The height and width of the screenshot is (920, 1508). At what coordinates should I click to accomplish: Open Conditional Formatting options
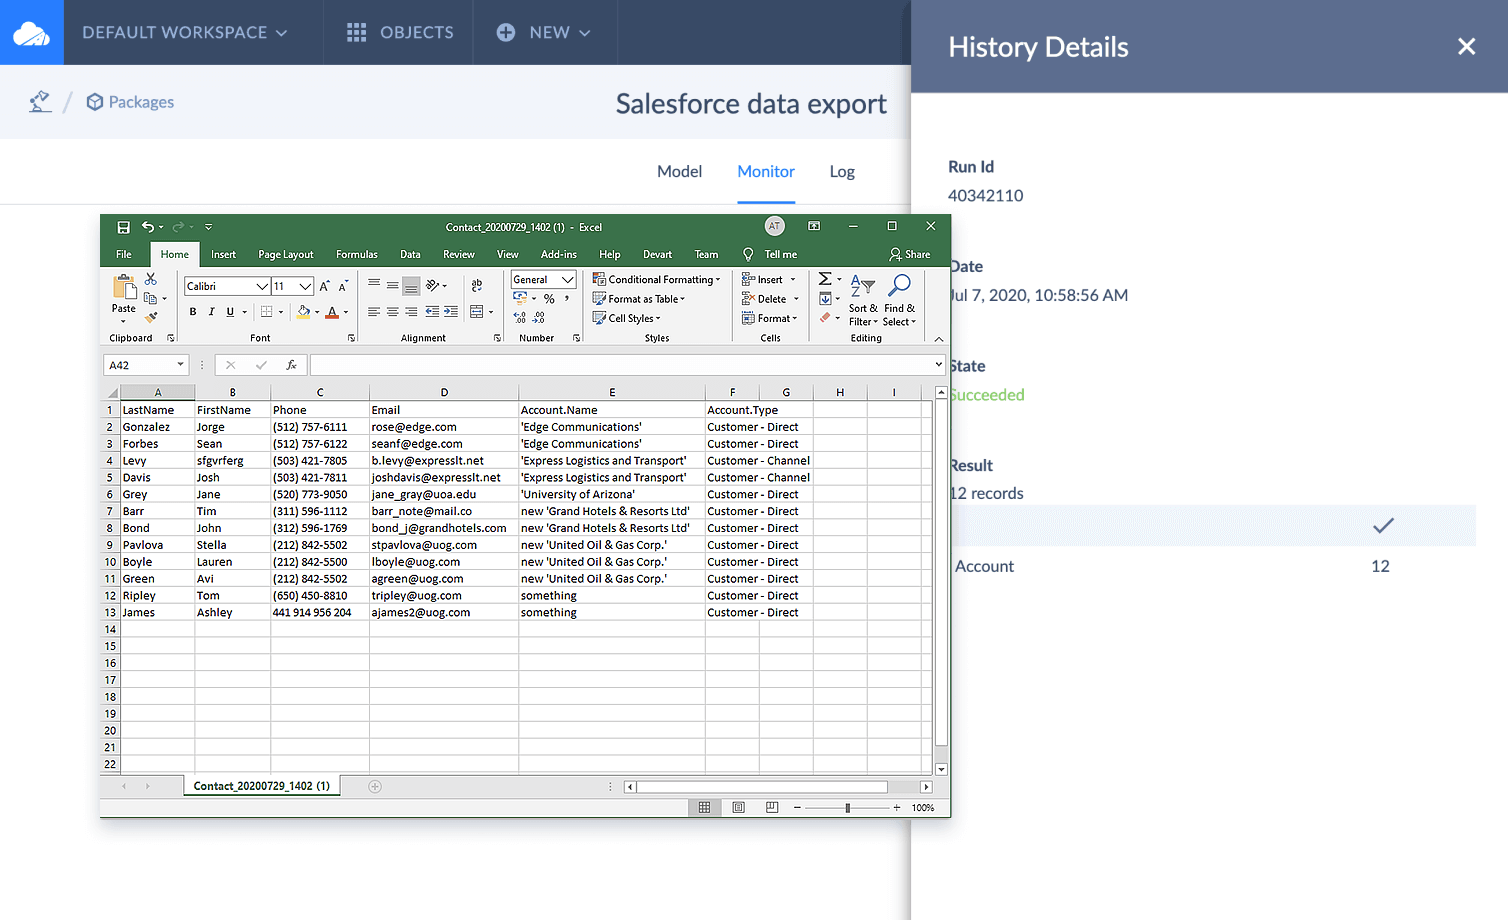click(x=657, y=279)
